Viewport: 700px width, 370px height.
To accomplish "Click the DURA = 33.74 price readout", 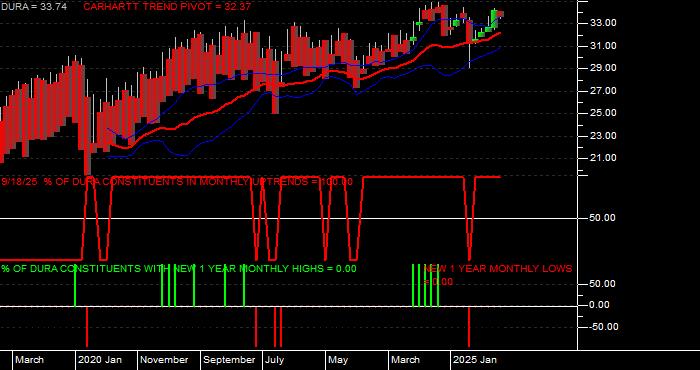I will tap(33, 7).
